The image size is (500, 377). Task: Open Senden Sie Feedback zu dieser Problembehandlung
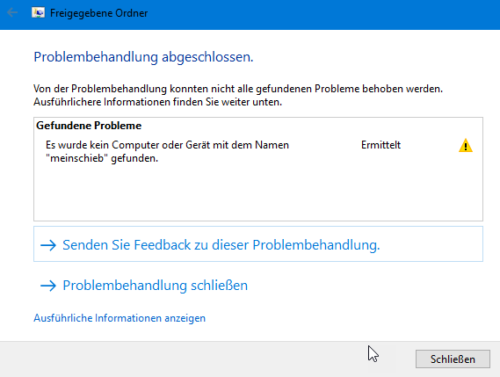coord(258,244)
